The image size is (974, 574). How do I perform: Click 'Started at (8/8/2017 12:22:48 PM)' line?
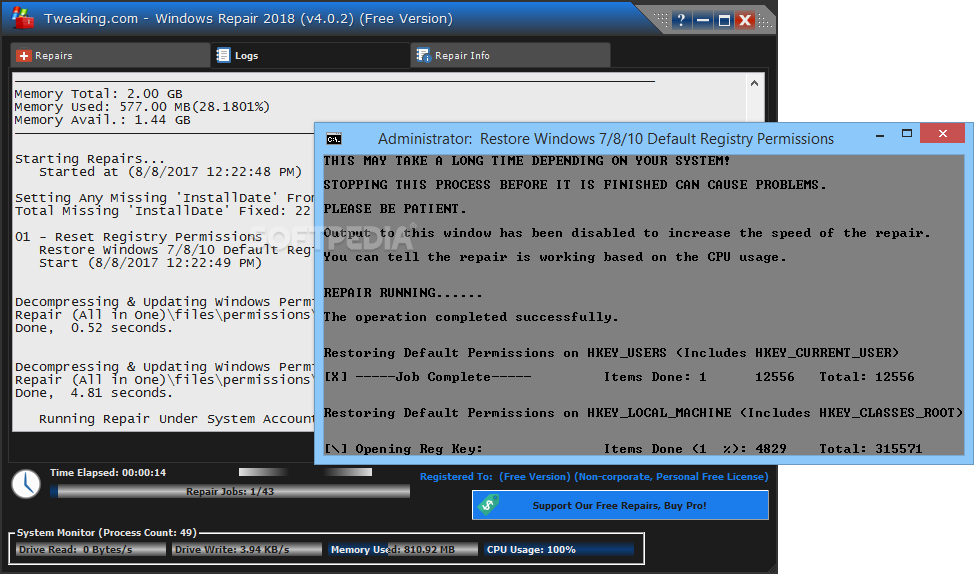[x=170, y=172]
